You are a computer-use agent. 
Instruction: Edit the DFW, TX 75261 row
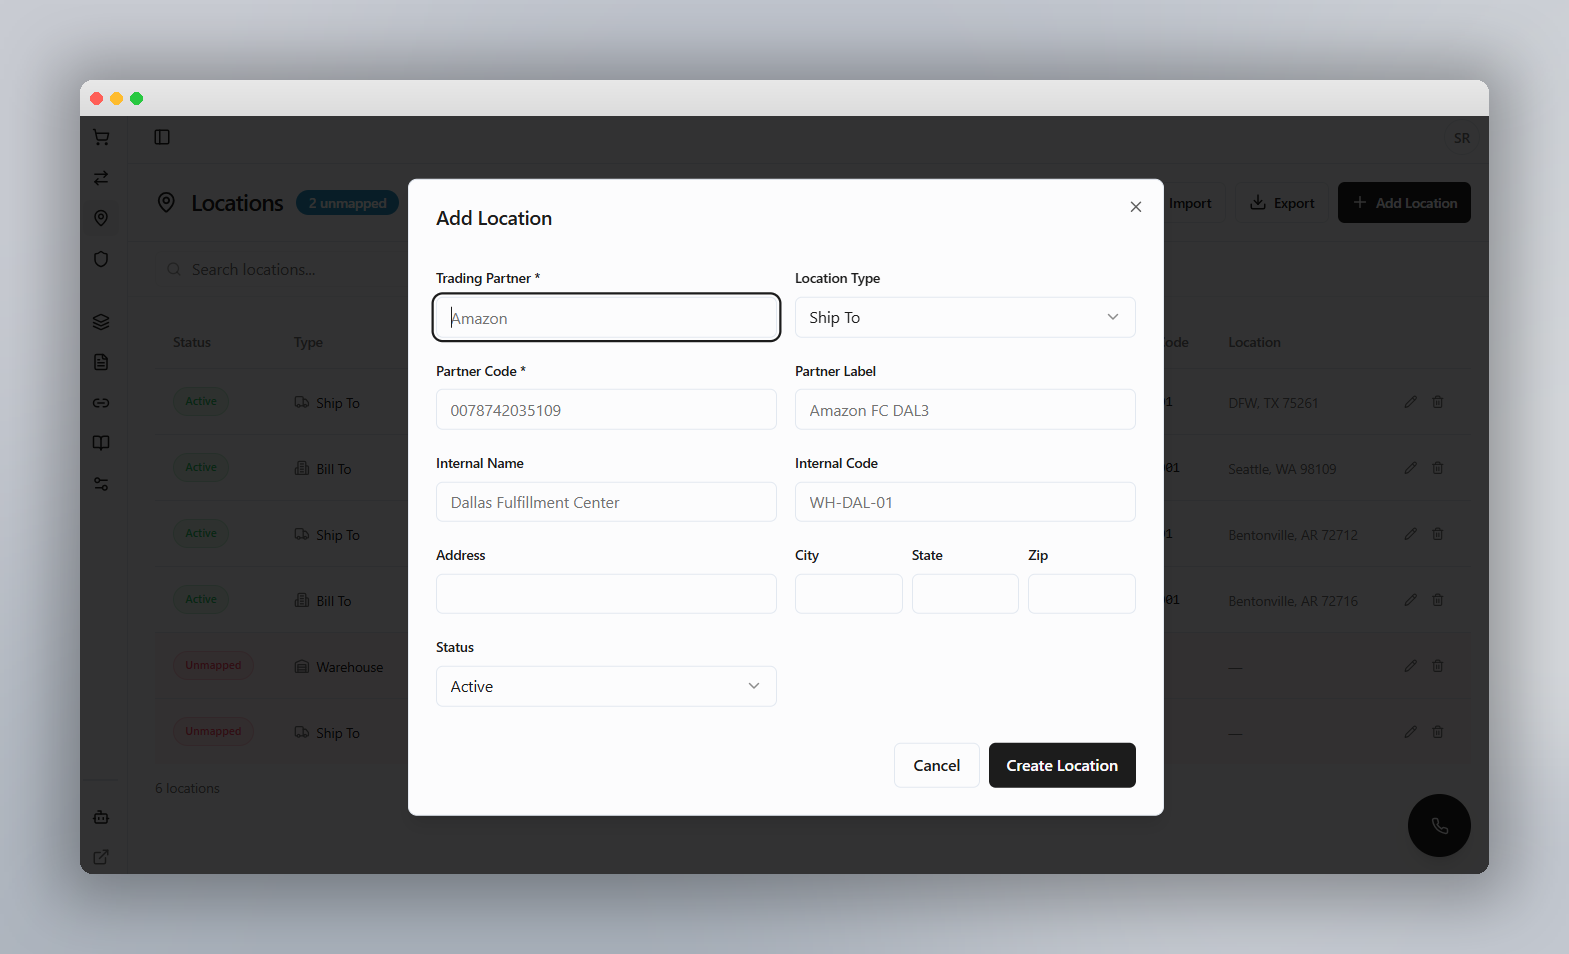(x=1410, y=402)
